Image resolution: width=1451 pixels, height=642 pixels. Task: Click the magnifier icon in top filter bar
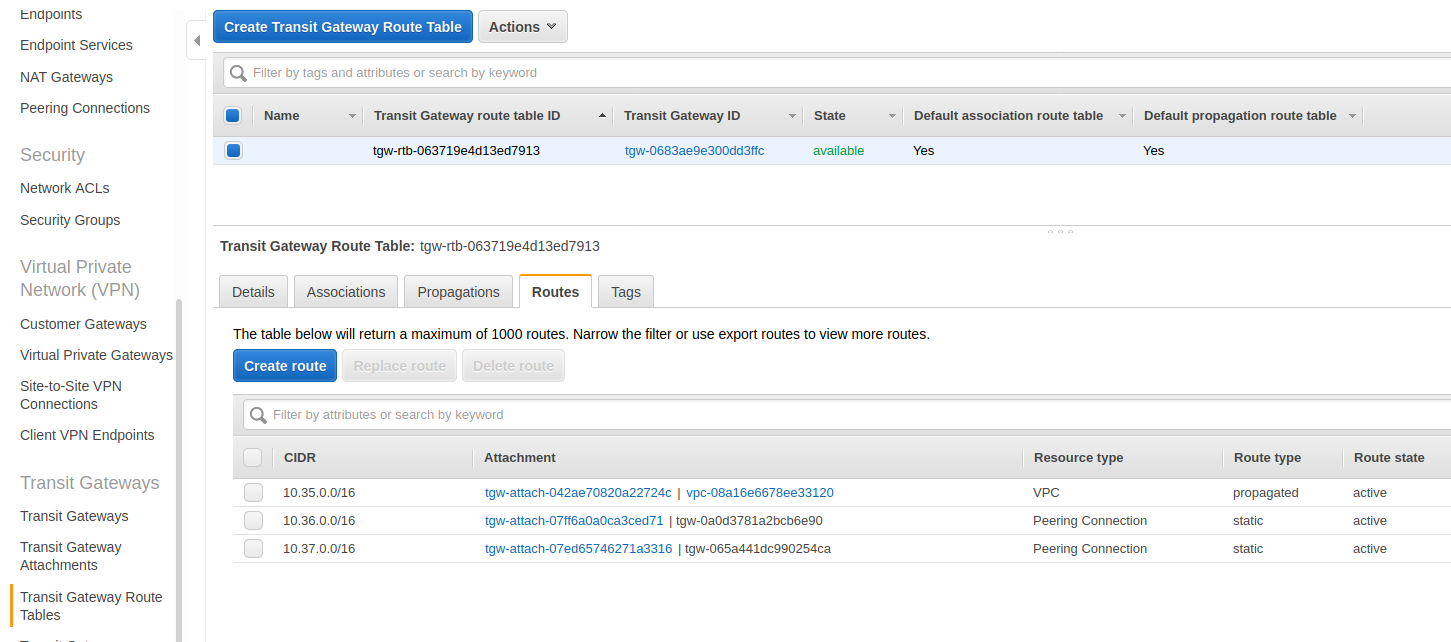(x=238, y=73)
